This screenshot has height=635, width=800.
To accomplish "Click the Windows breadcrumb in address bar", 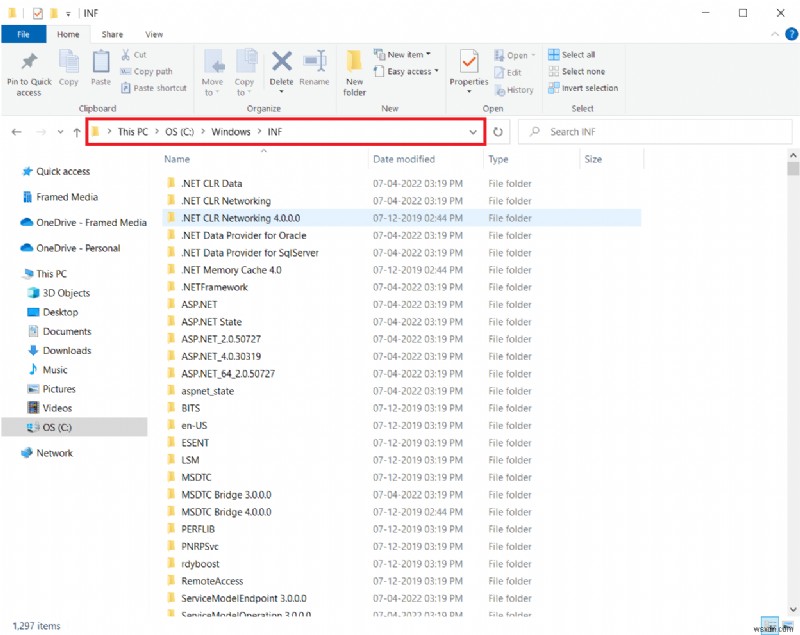I will pyautogui.click(x=231, y=132).
